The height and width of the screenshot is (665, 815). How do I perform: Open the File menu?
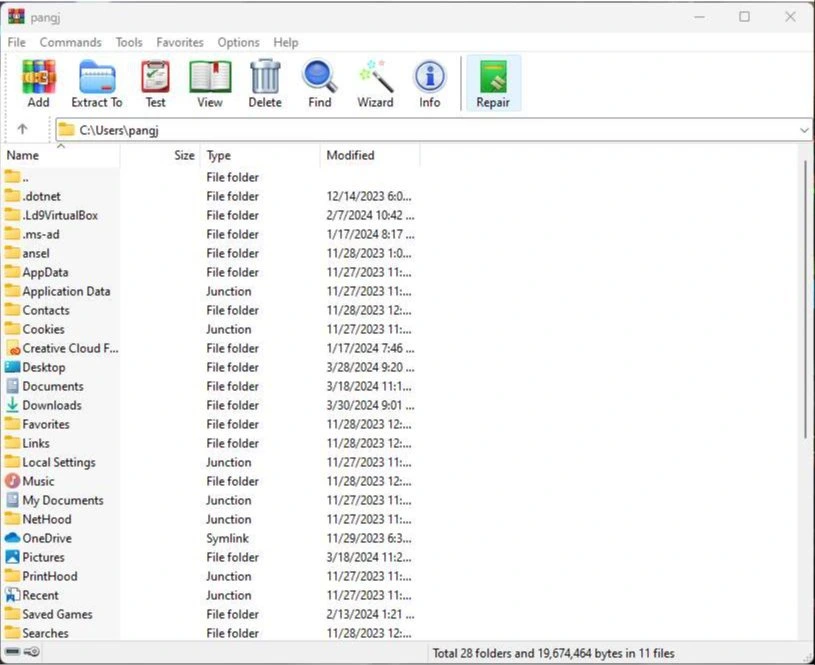17,43
